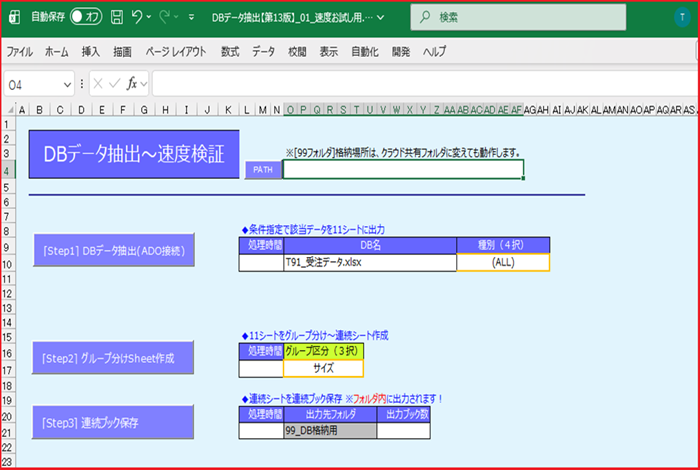Click the 出力ブック数 header cell
This screenshot has height=470, width=700.
pyautogui.click(x=404, y=414)
